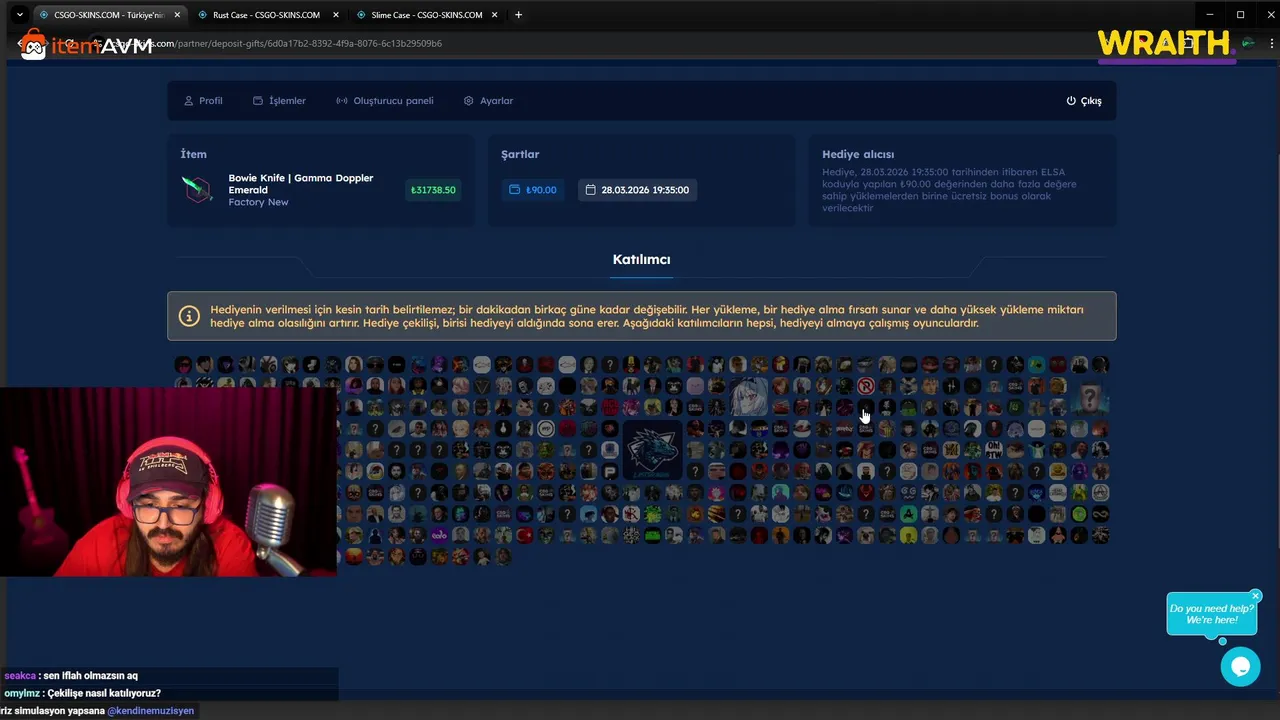This screenshot has width=1280, height=720.
Task: Click the Bowie Knife item image
Action: [x=198, y=189]
